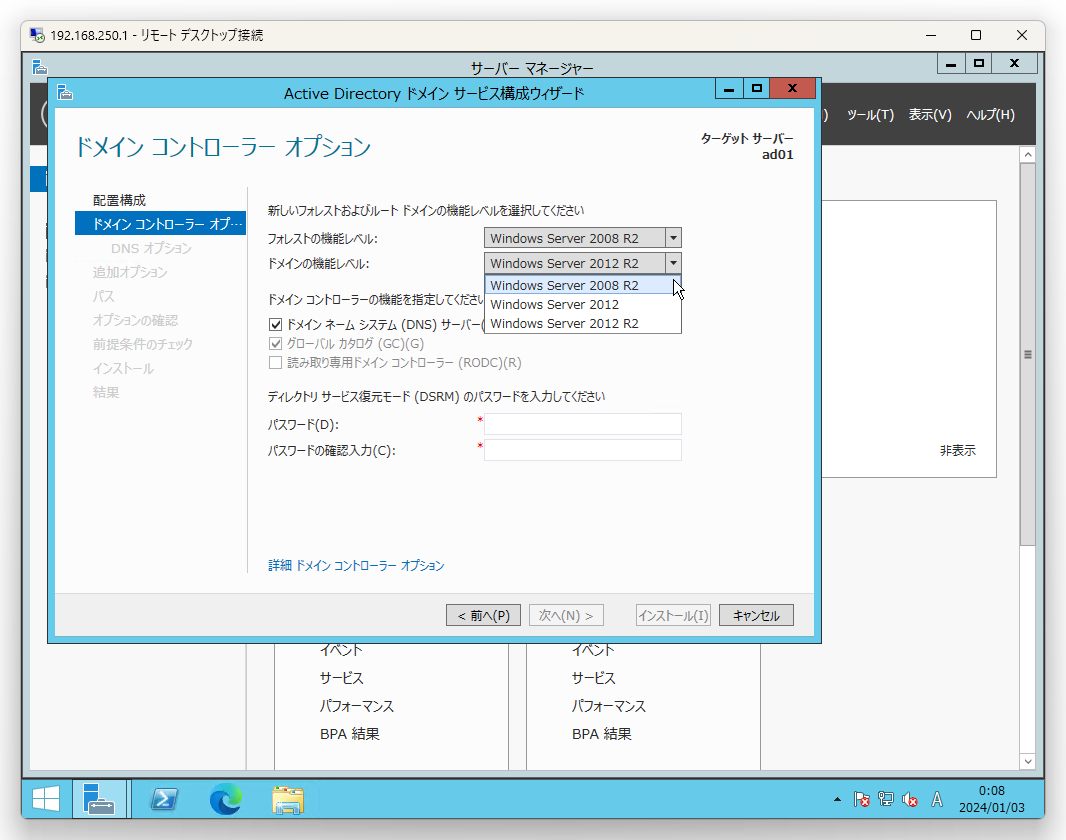Click the Server Manager scrollbar down arrow

tap(1028, 762)
